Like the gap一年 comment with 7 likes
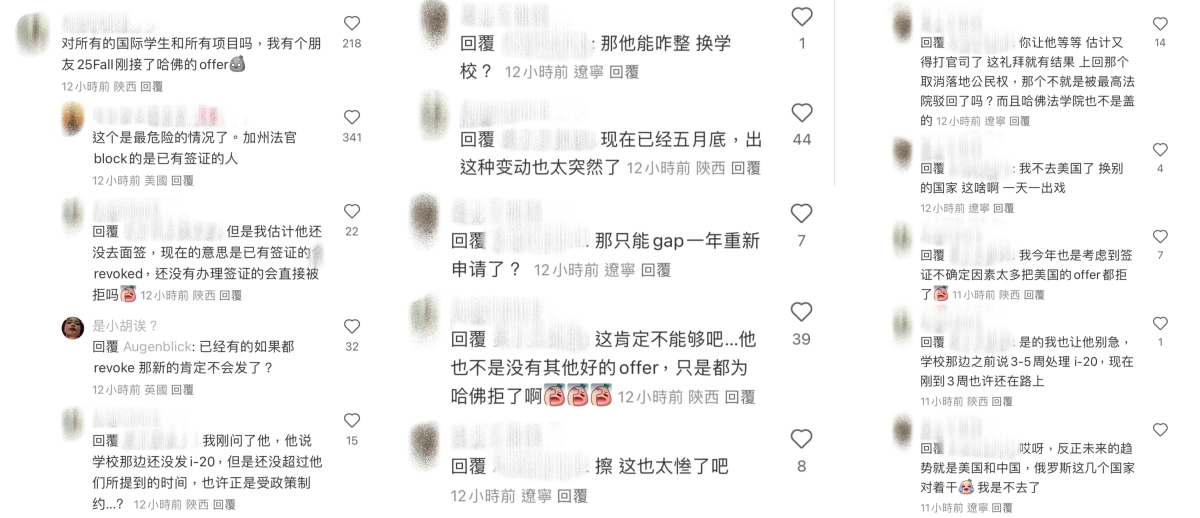The height and width of the screenshot is (518, 1200). coord(802,213)
